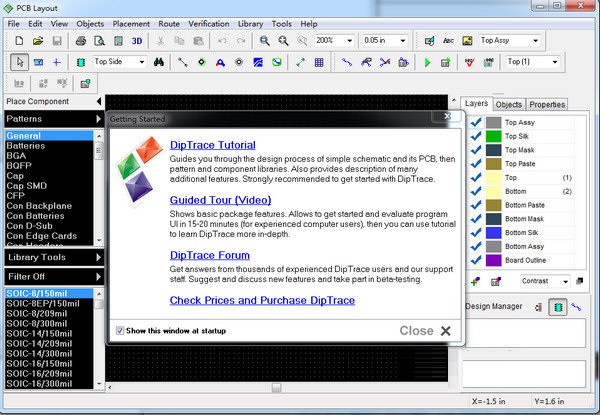The width and height of the screenshot is (600, 415).
Task: Open the 0.05 in grid dropdown
Action: pos(403,41)
